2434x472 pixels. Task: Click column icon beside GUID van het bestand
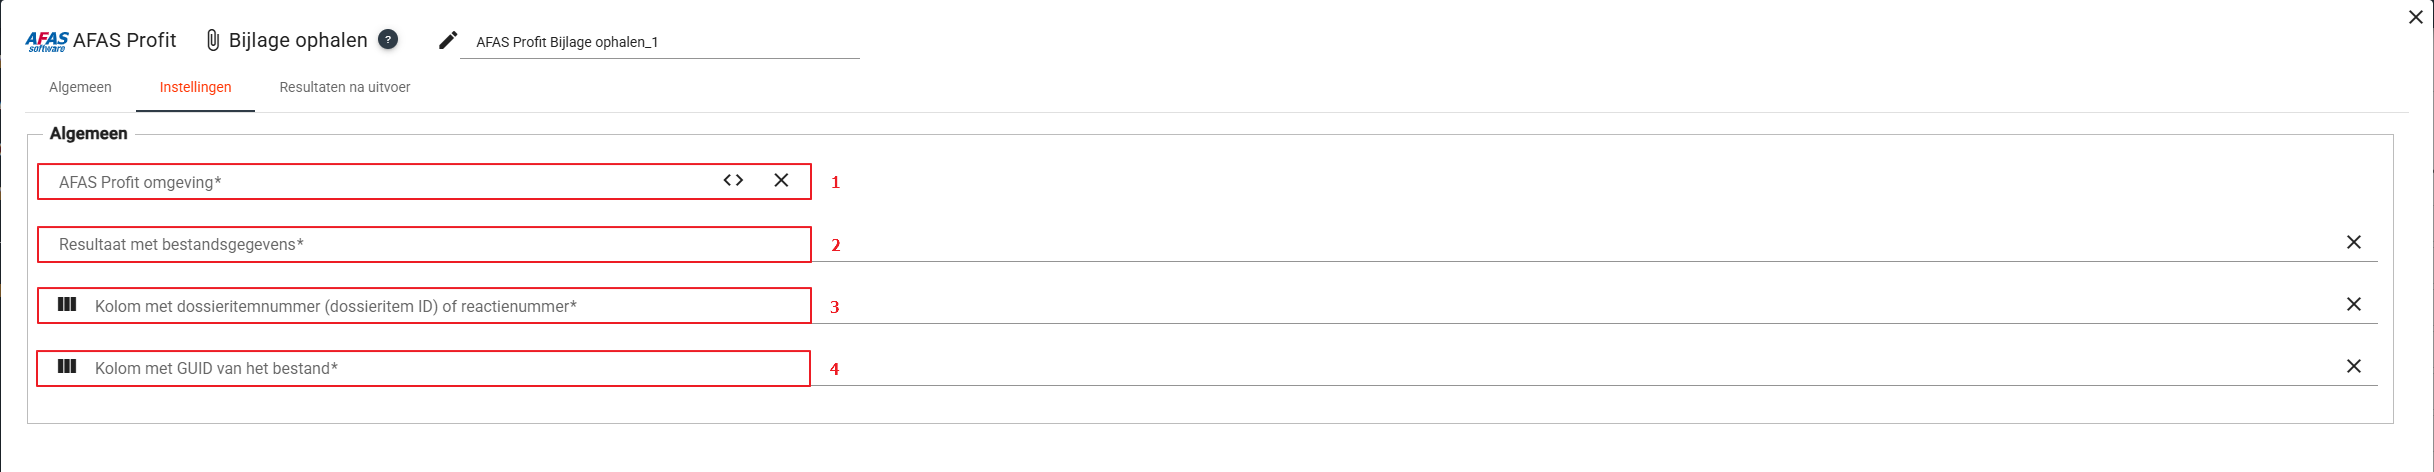click(67, 366)
